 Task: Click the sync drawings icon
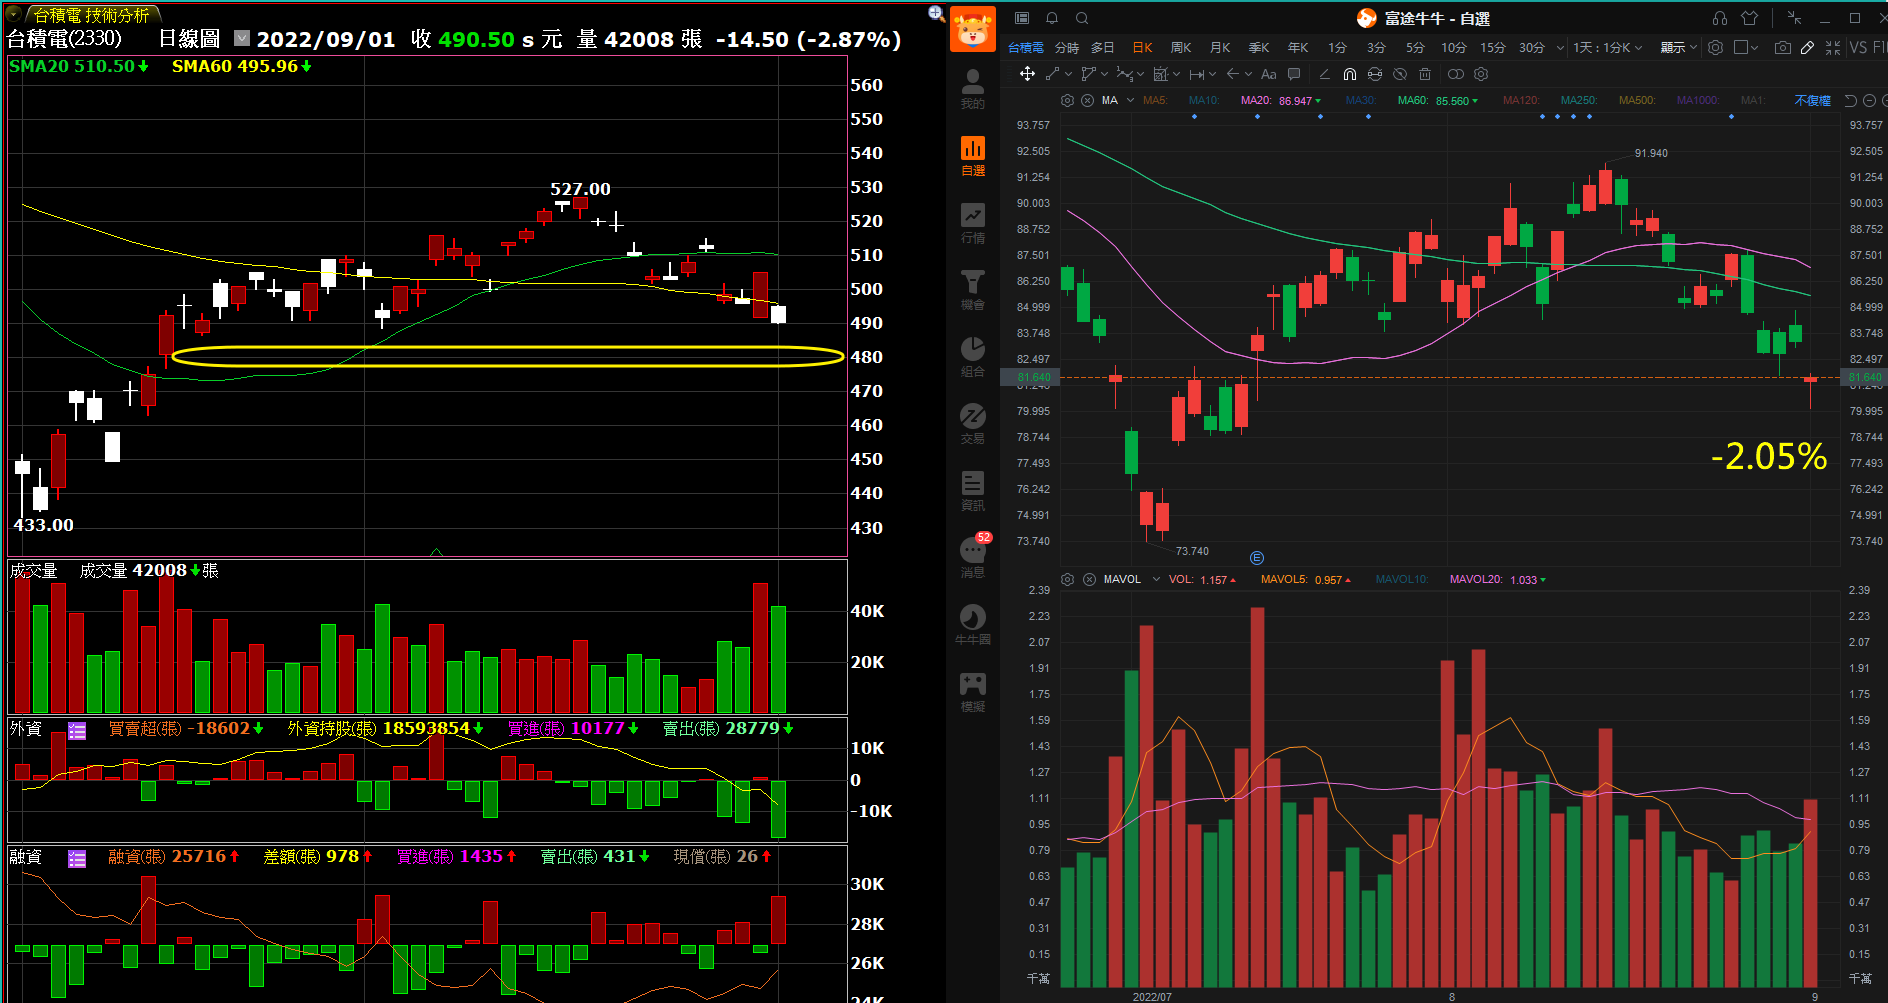1375,74
